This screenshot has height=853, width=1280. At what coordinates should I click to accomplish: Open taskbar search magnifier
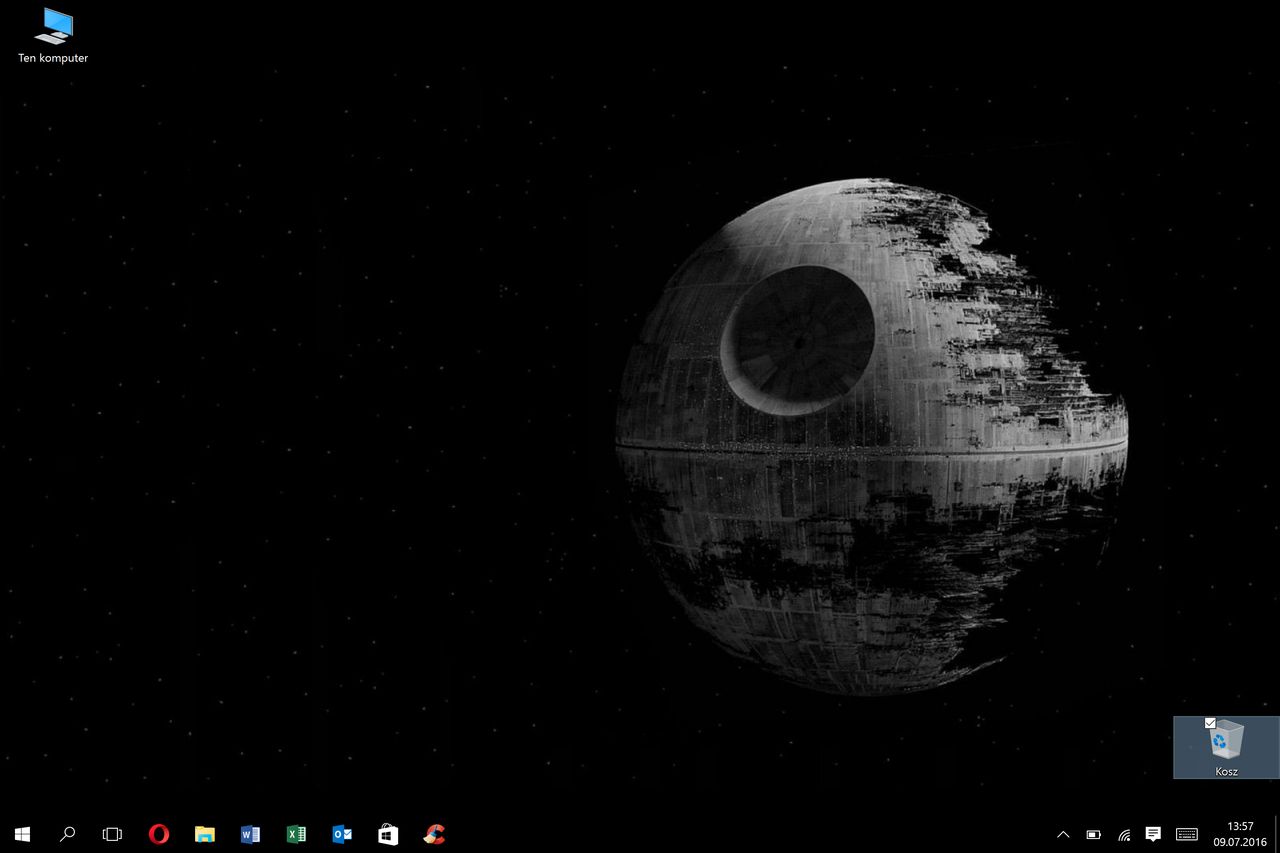pos(67,834)
